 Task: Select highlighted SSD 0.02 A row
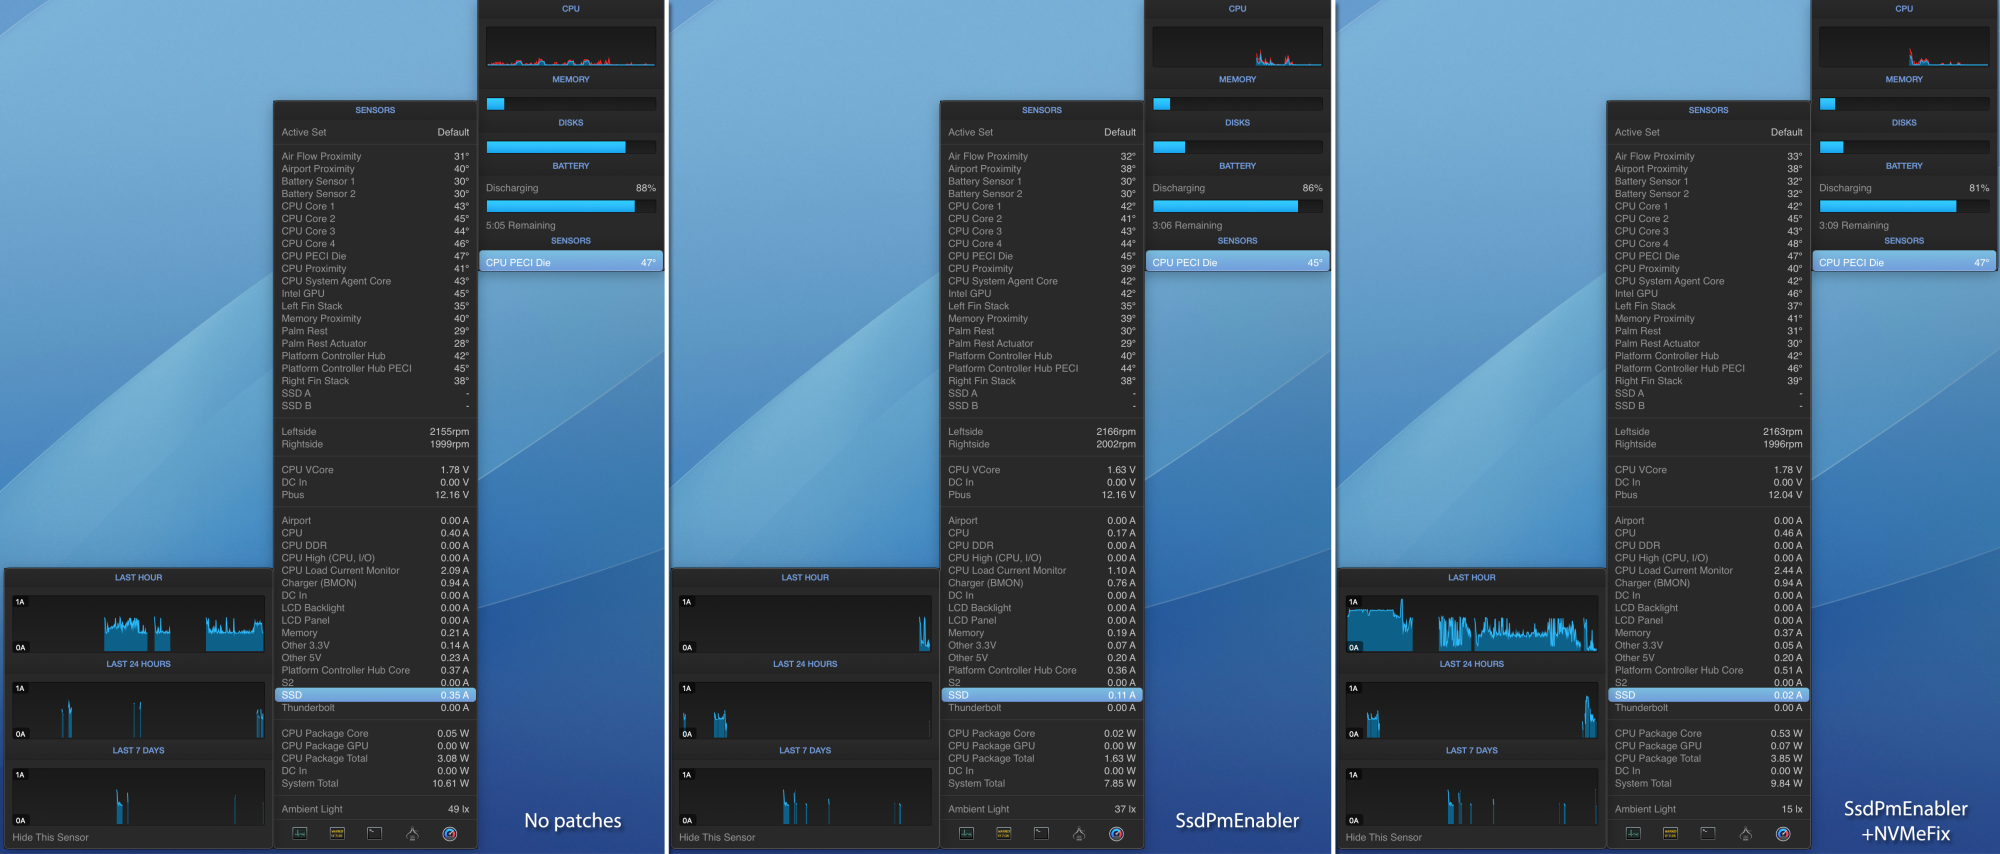click(1708, 695)
